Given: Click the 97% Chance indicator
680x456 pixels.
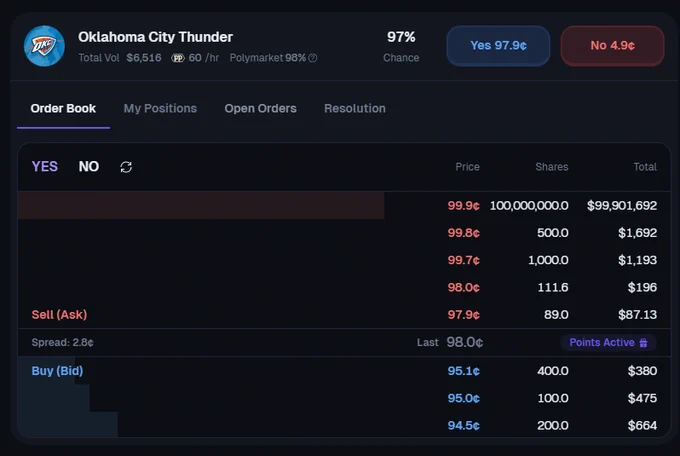Looking at the screenshot, I should pos(401,46).
